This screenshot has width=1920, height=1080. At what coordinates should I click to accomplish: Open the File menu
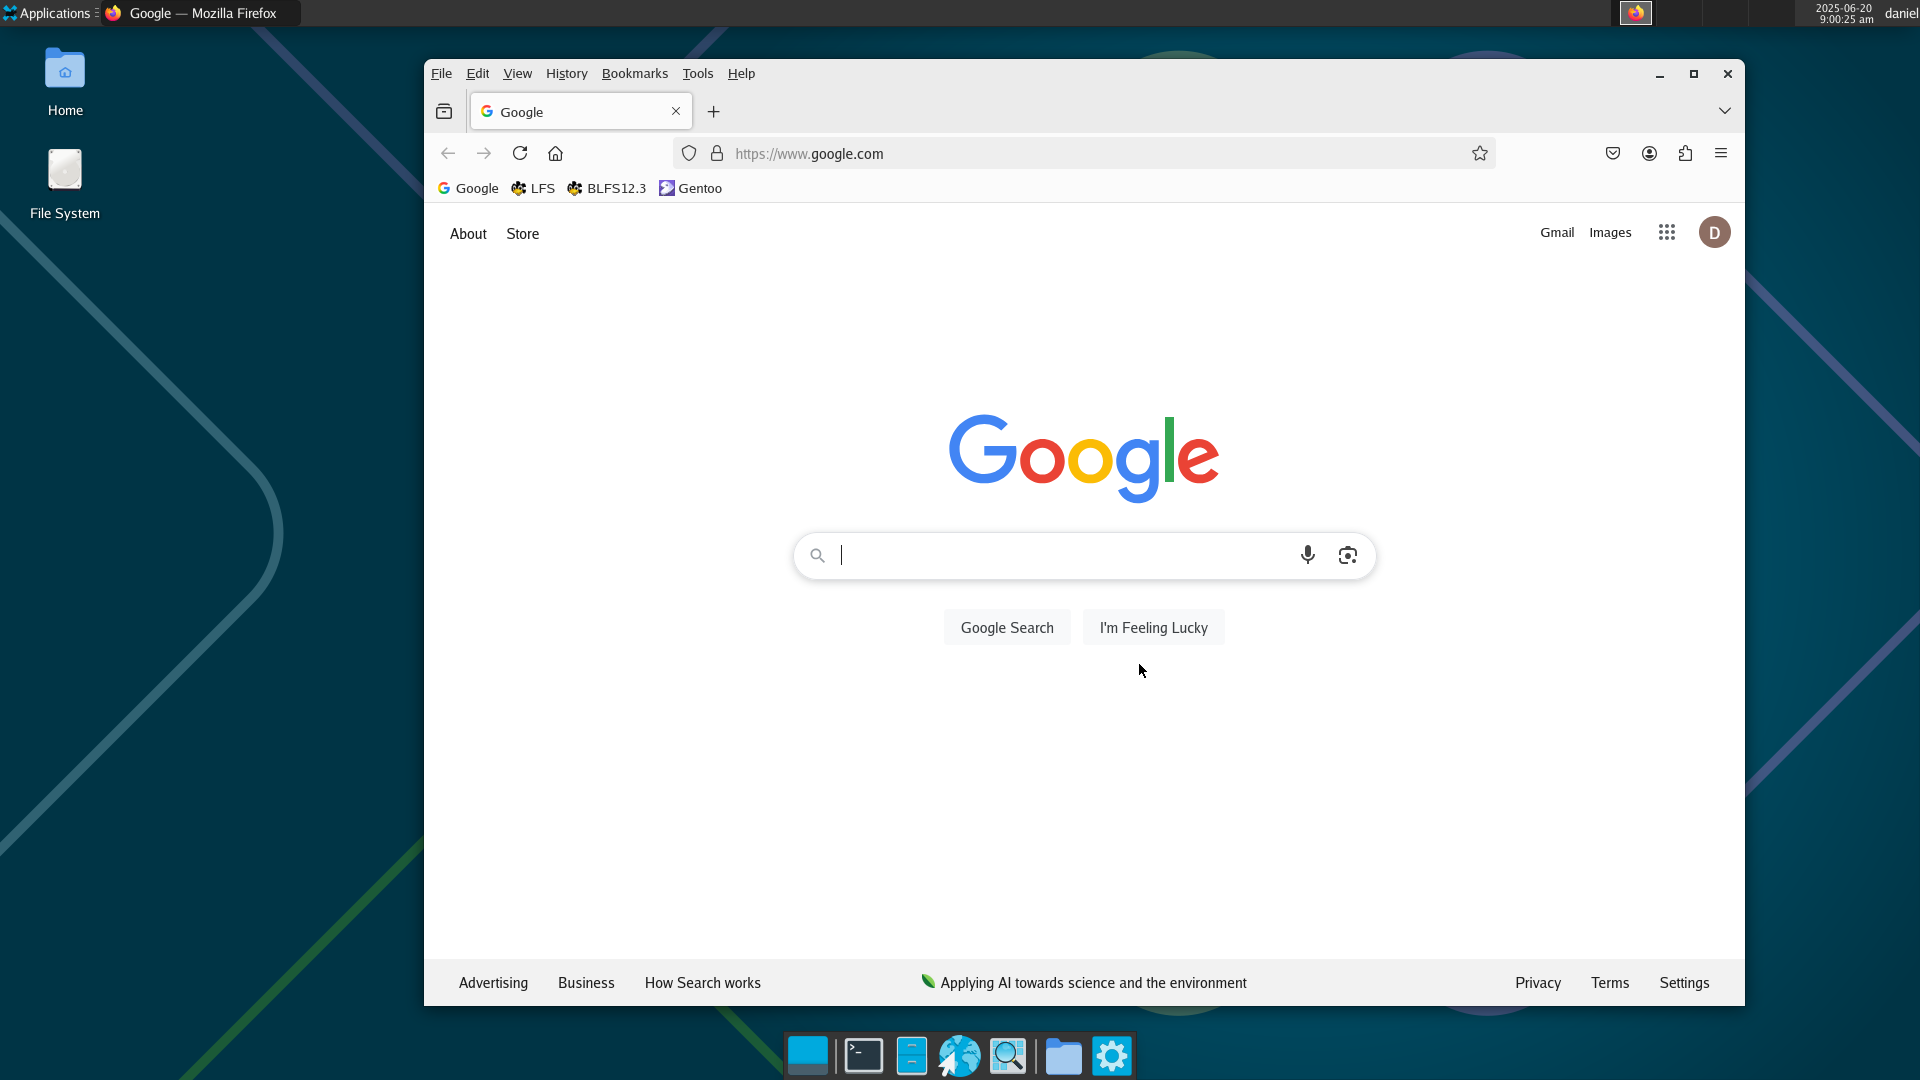pyautogui.click(x=441, y=73)
